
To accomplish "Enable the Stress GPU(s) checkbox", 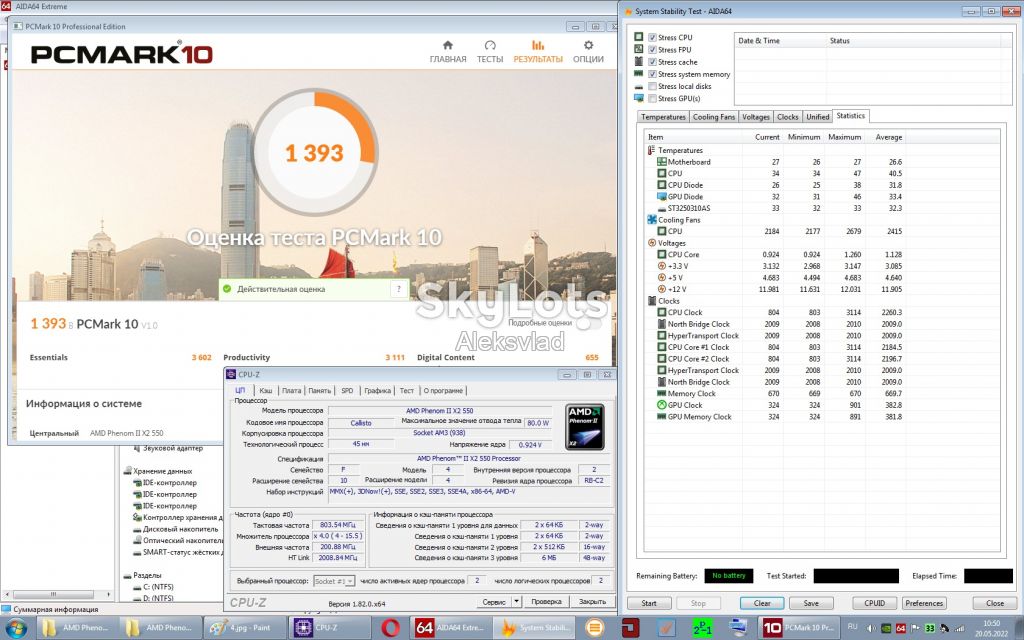I will tap(652, 99).
